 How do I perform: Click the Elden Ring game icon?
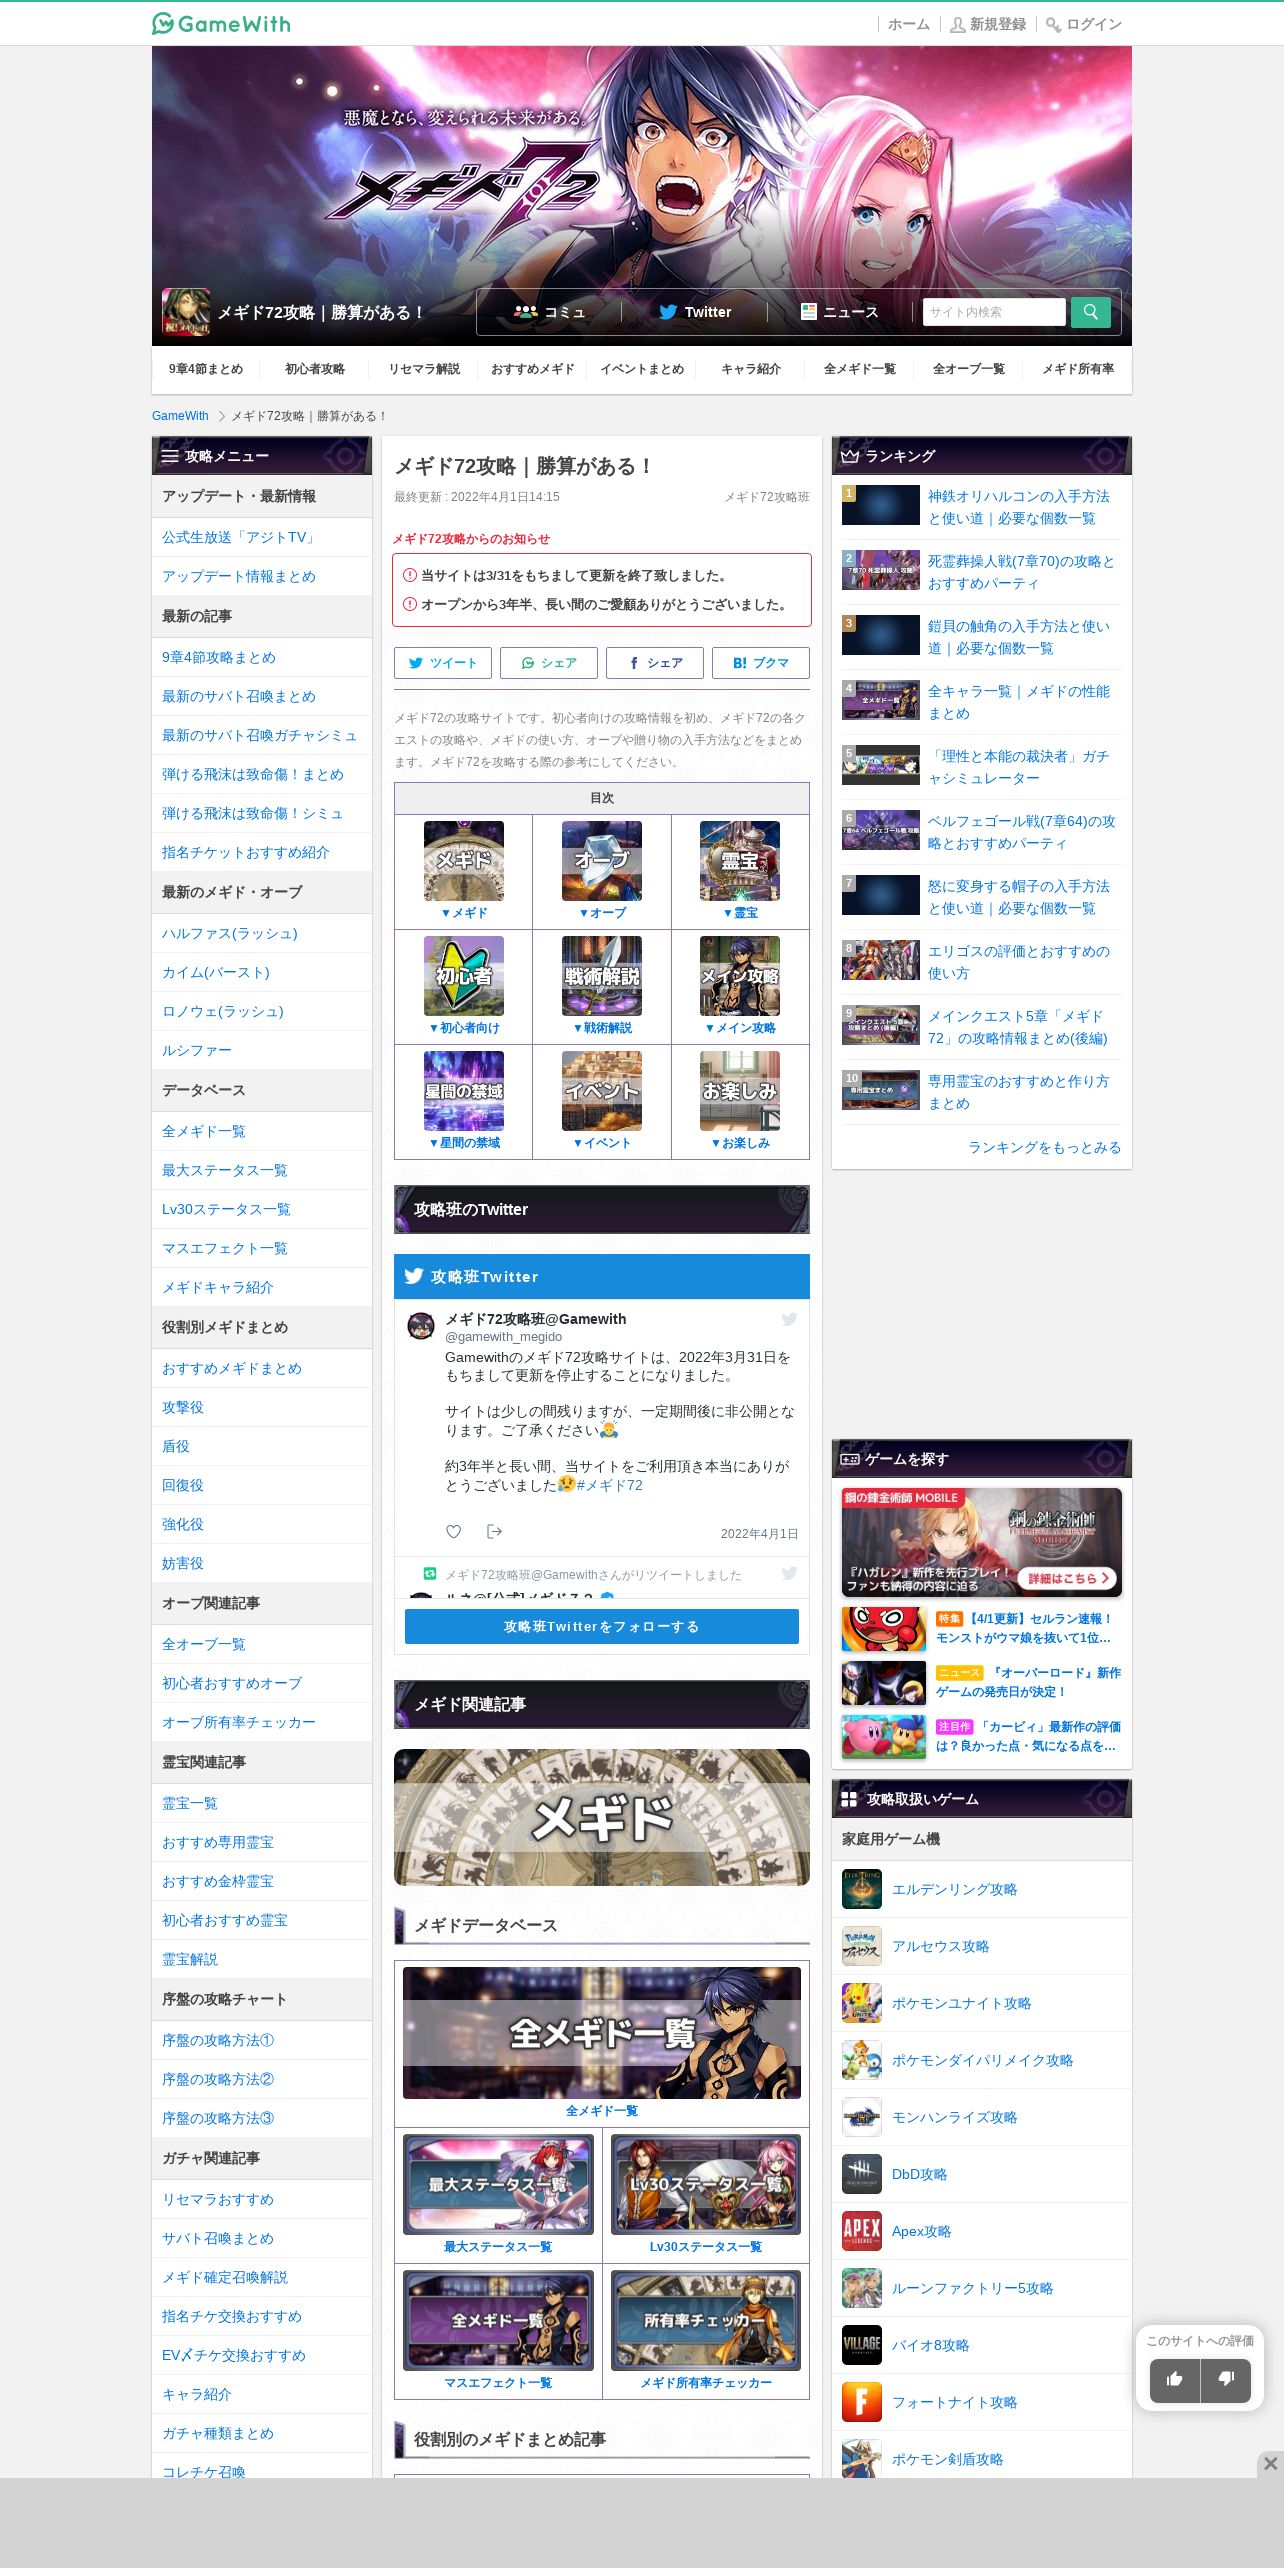(862, 1889)
